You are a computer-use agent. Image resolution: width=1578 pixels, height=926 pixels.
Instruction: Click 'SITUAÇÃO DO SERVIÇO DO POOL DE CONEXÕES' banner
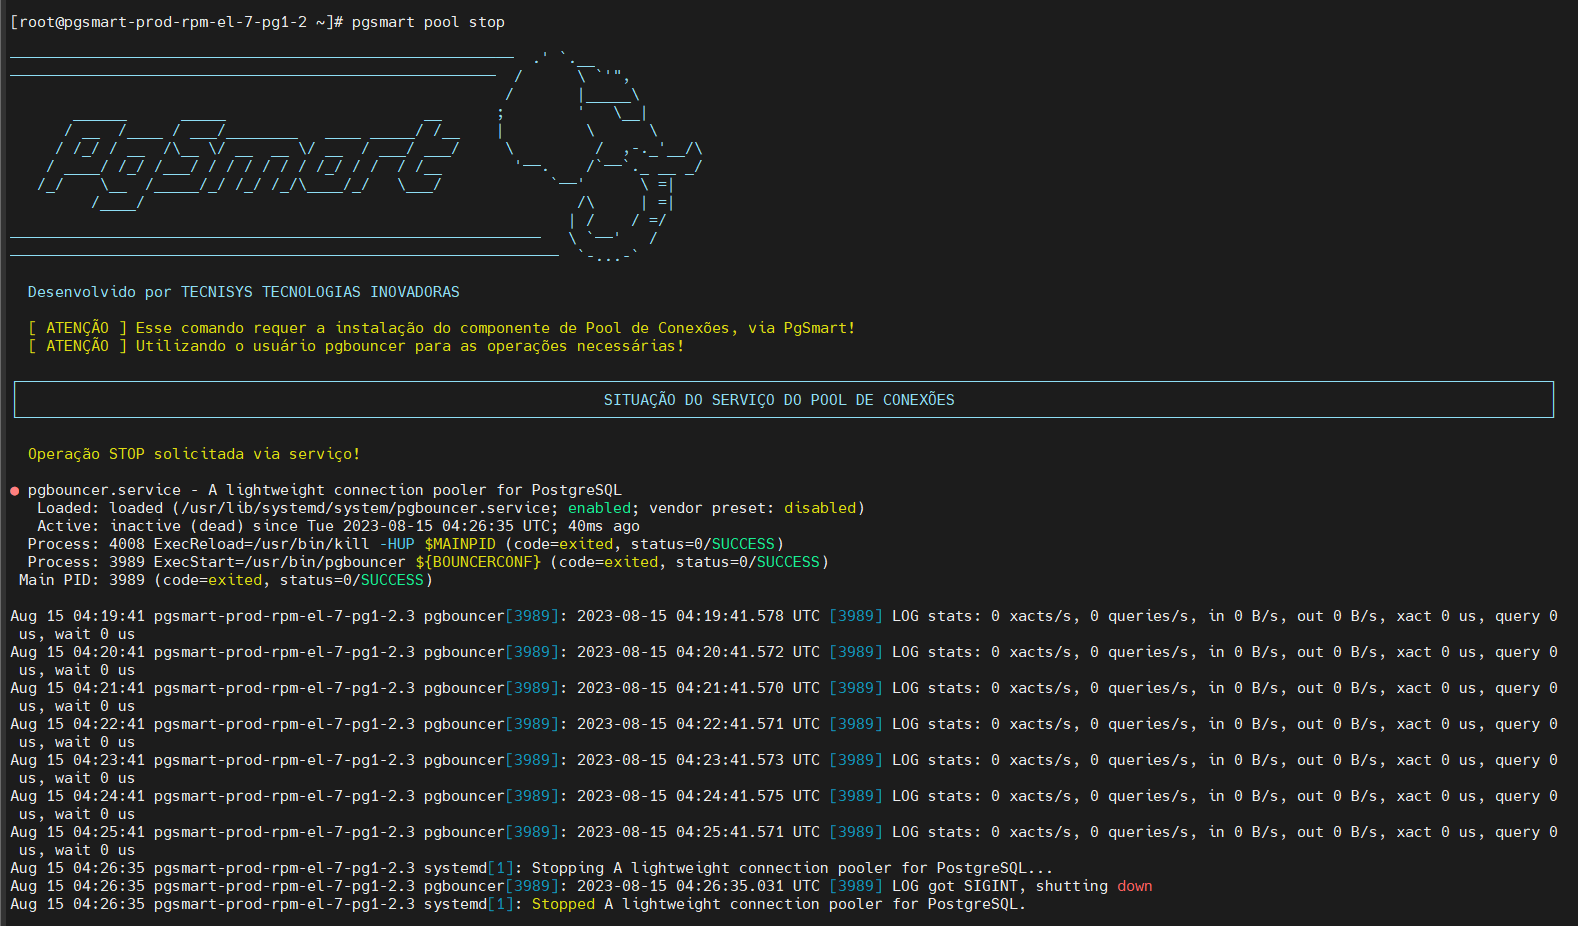click(784, 399)
